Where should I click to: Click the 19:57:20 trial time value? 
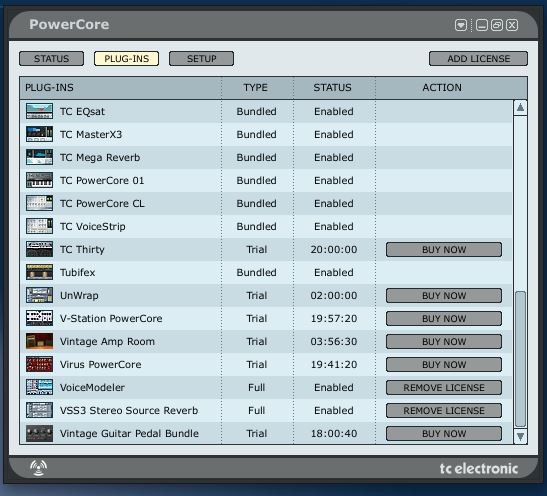[x=334, y=318]
